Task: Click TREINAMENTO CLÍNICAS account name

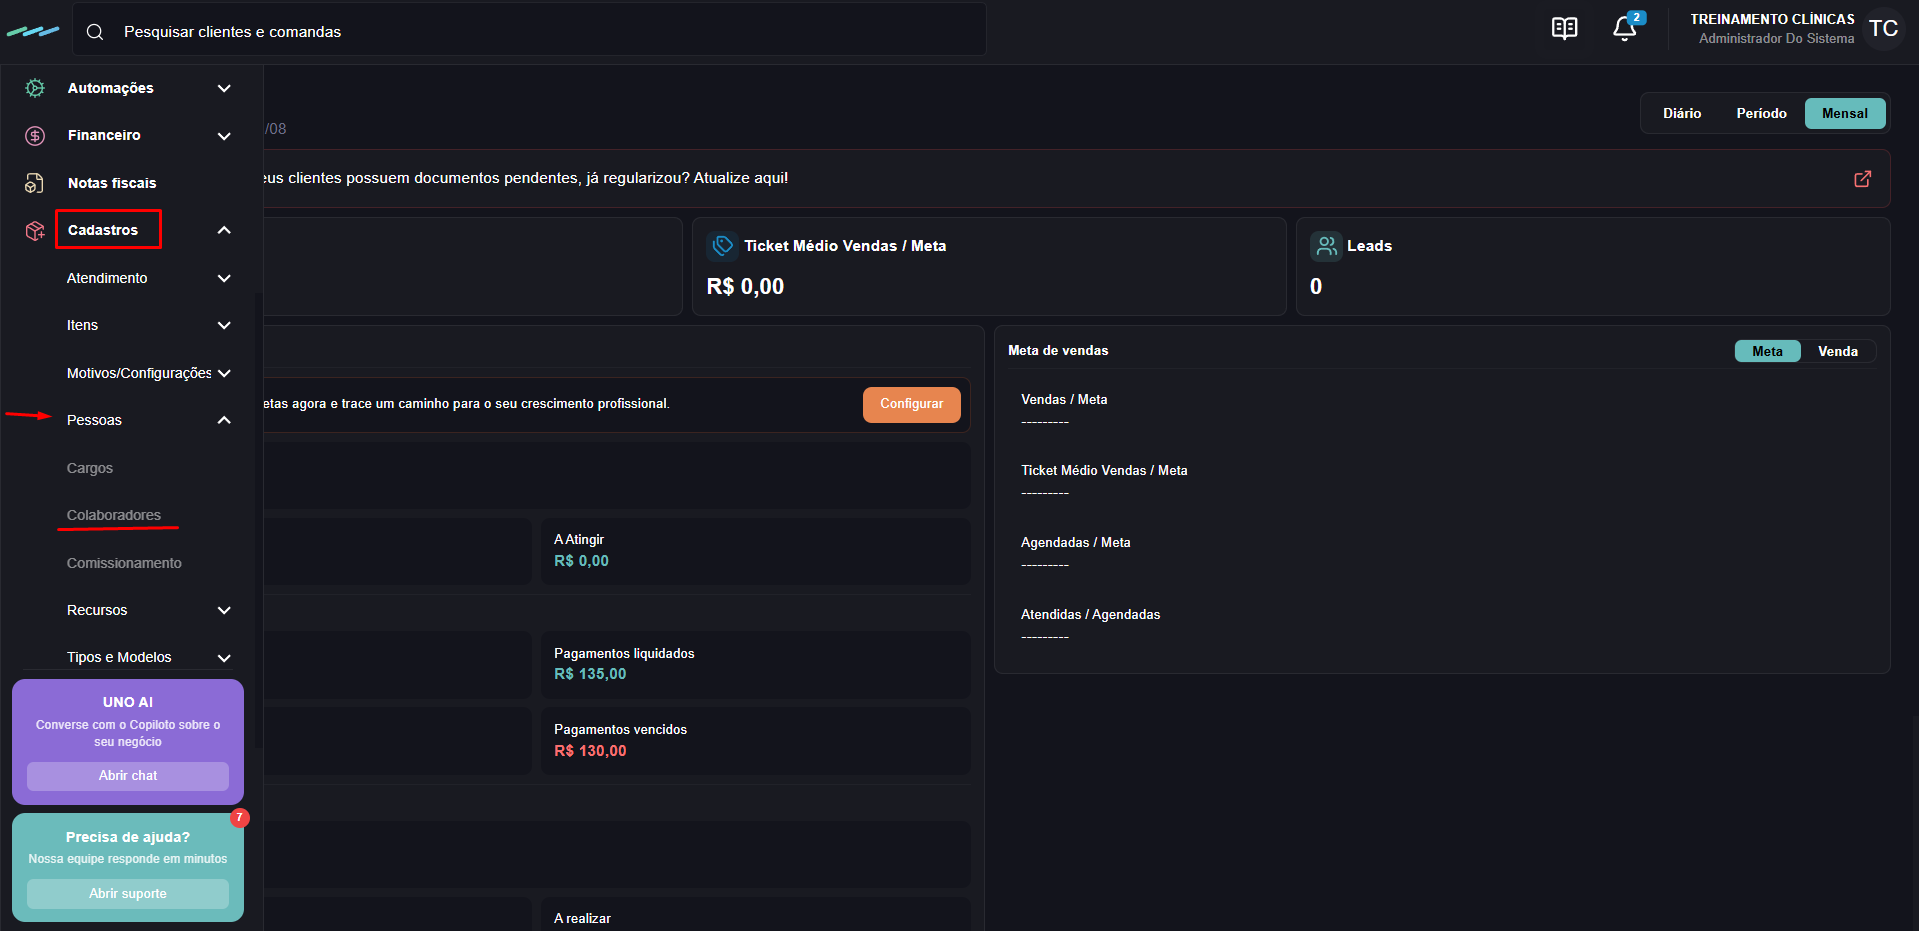Action: click(1772, 19)
